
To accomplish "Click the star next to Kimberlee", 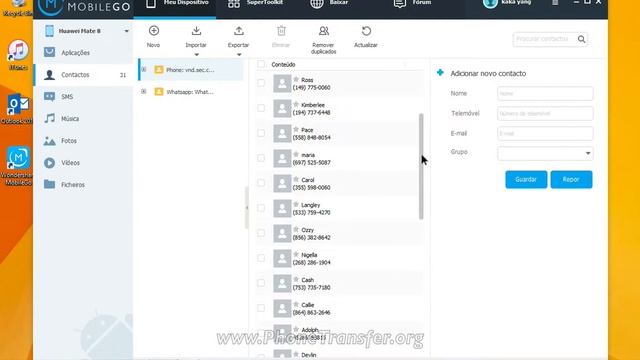I will [296, 104].
